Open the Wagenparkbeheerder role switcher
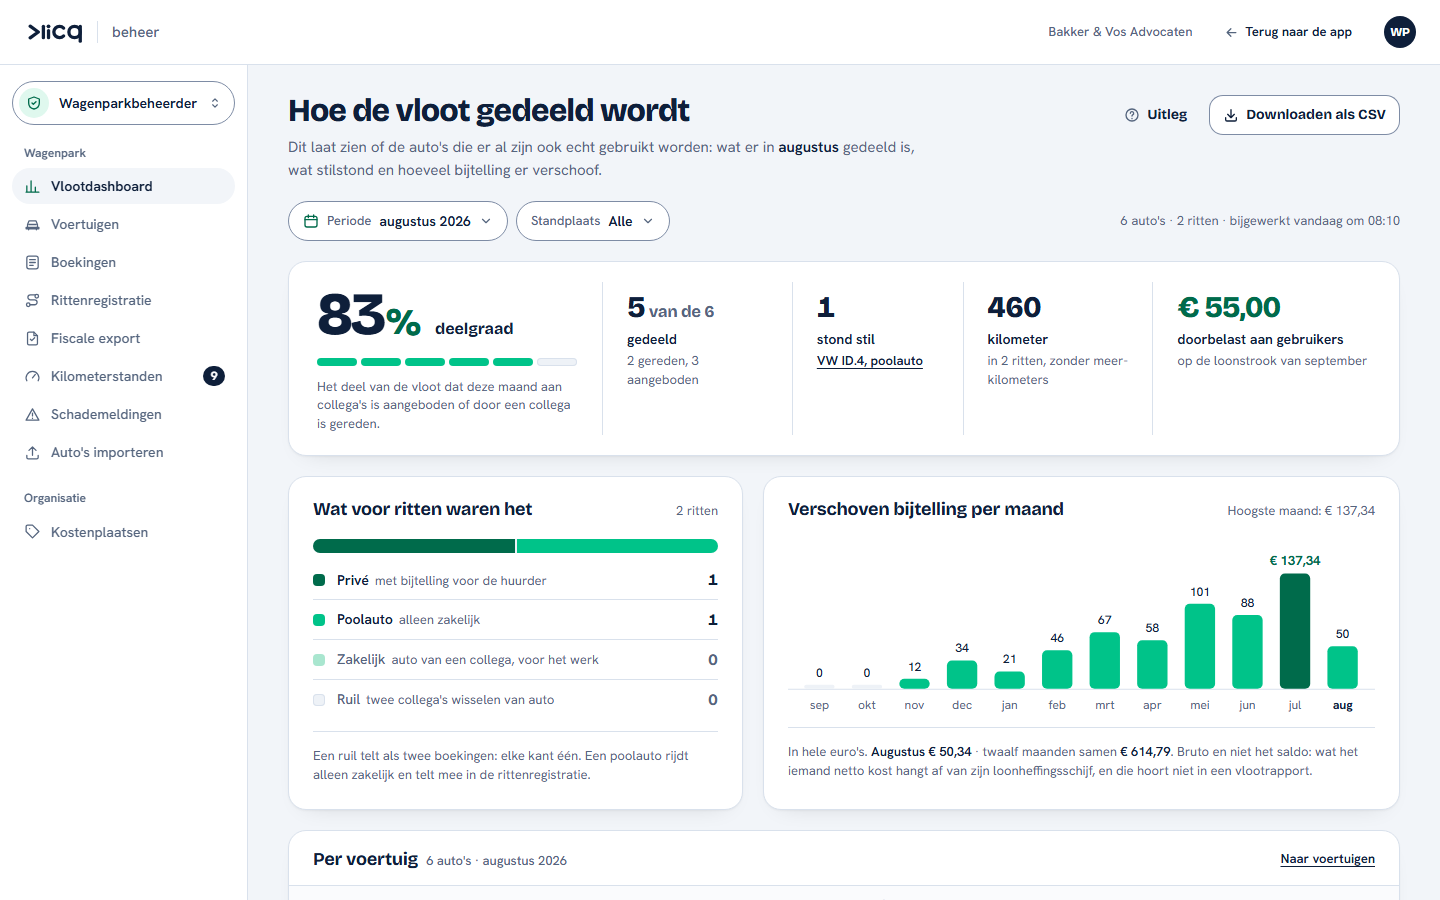This screenshot has height=900, width=1440. pos(123,103)
